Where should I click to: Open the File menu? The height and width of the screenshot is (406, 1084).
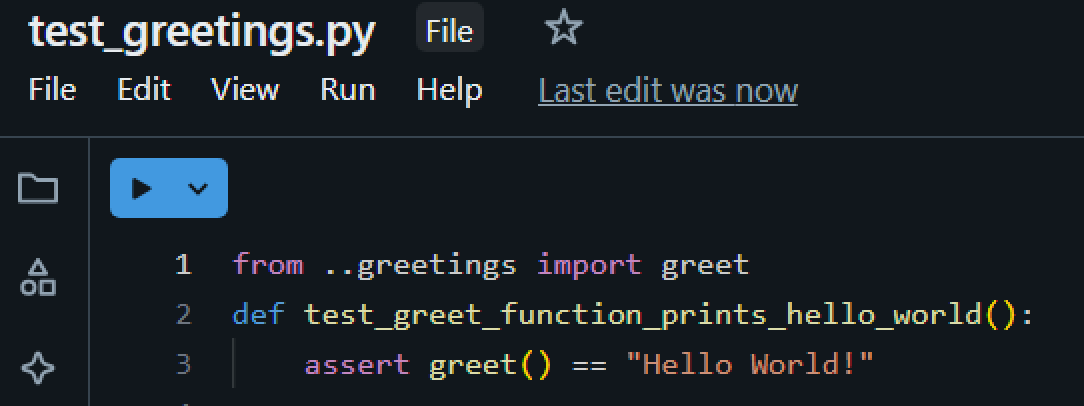coord(52,90)
